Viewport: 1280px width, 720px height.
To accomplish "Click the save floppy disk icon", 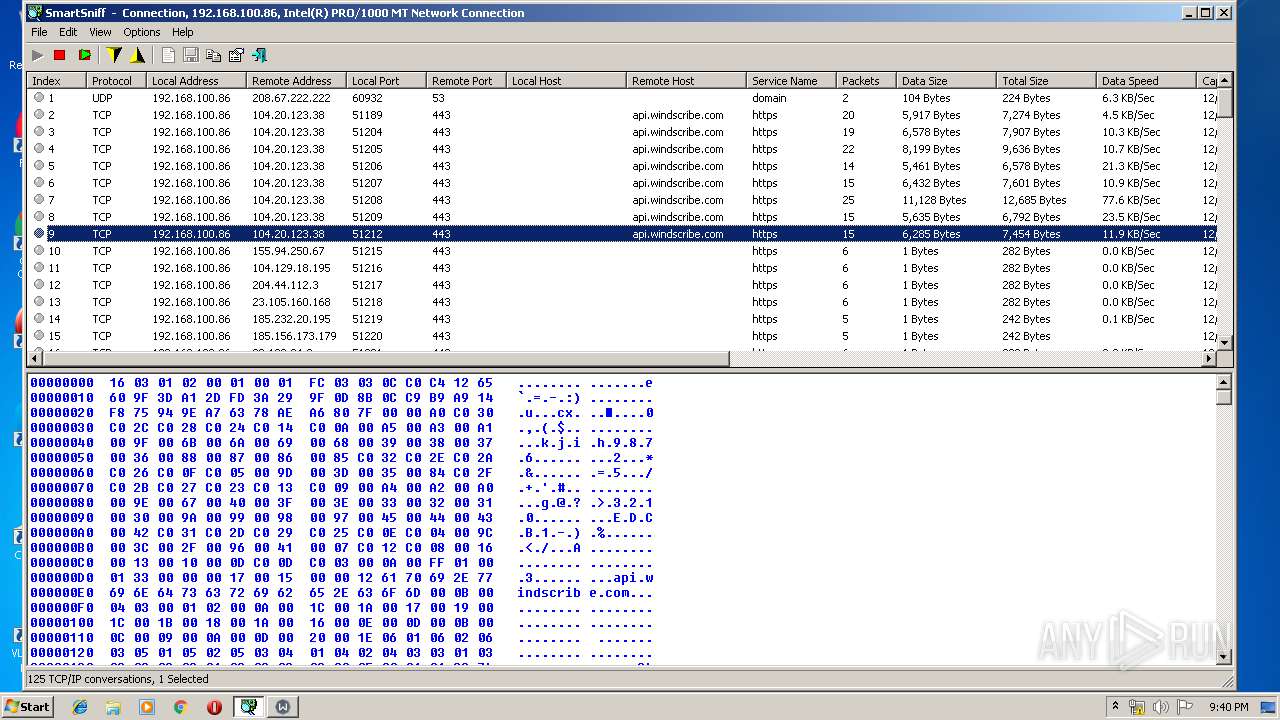I will pyautogui.click(x=190, y=55).
